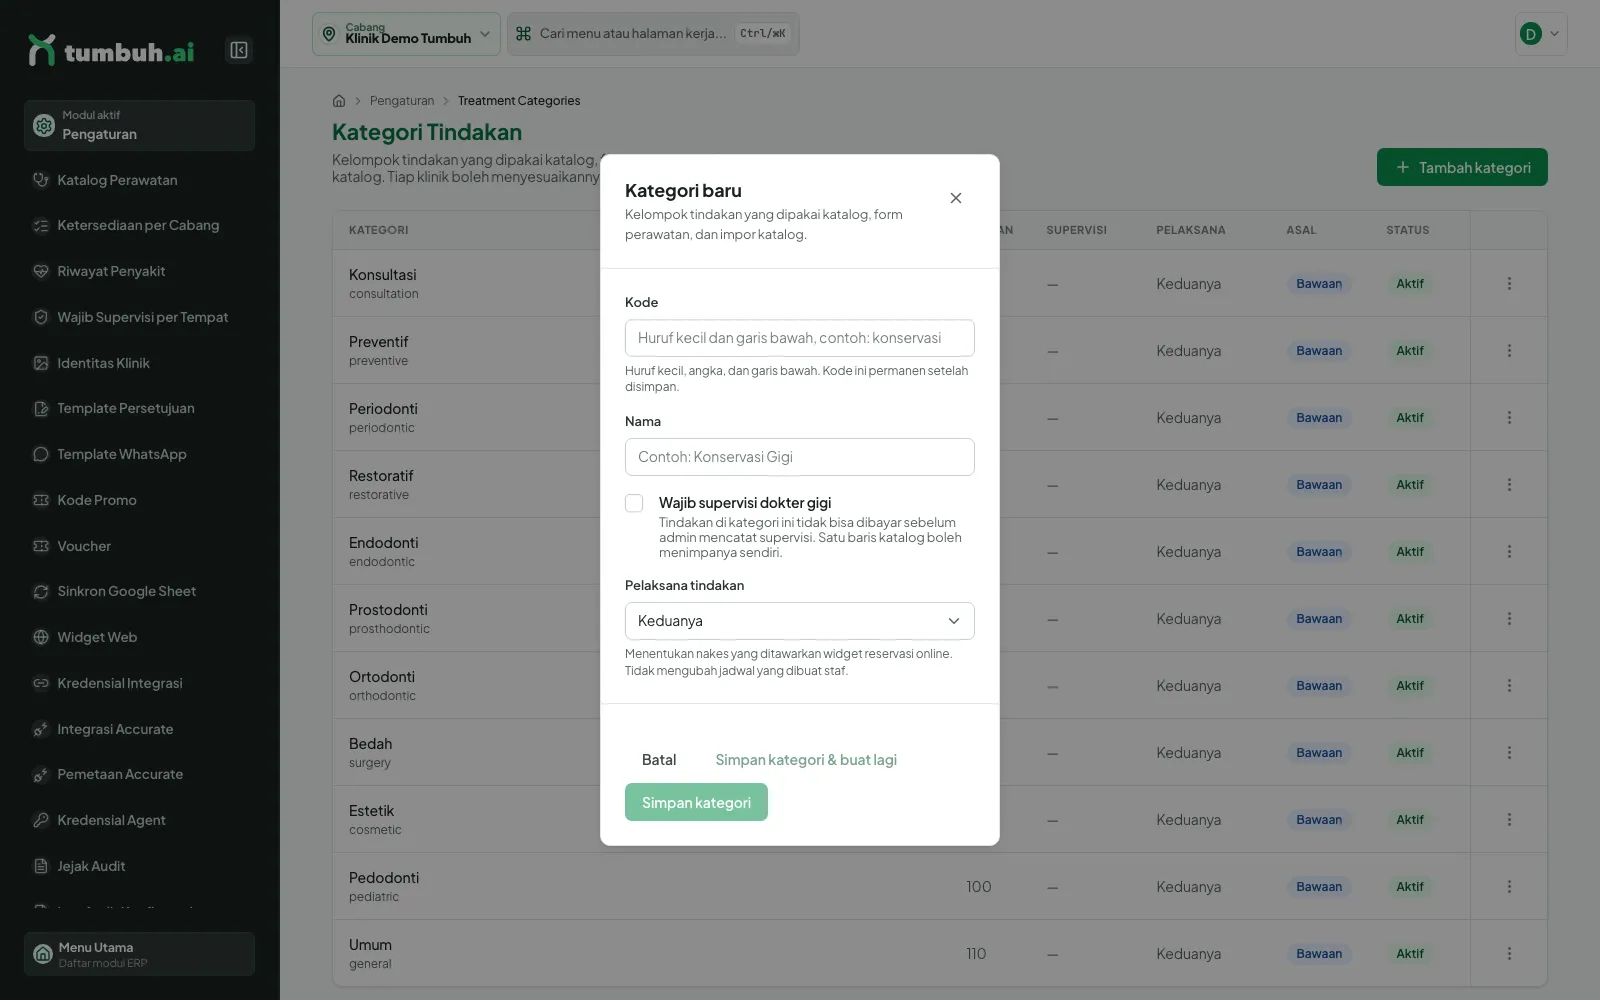Click the Sinkron Google Sheet sync icon

click(x=41, y=591)
